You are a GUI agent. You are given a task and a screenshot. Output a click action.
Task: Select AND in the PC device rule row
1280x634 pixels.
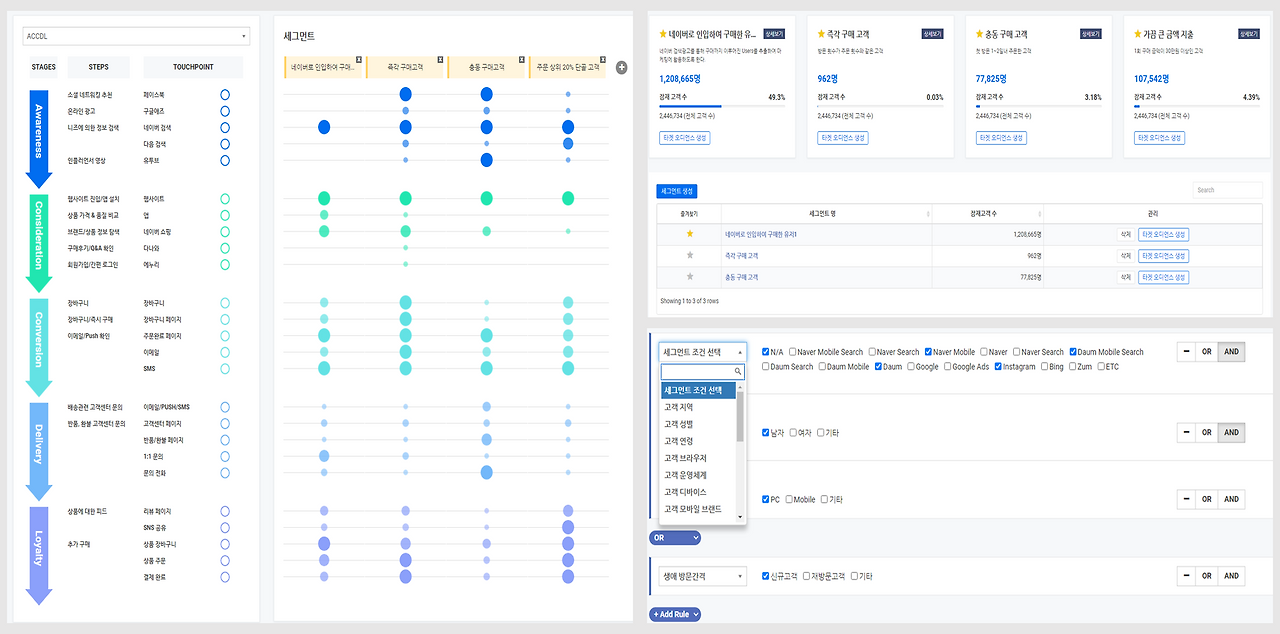1231,499
